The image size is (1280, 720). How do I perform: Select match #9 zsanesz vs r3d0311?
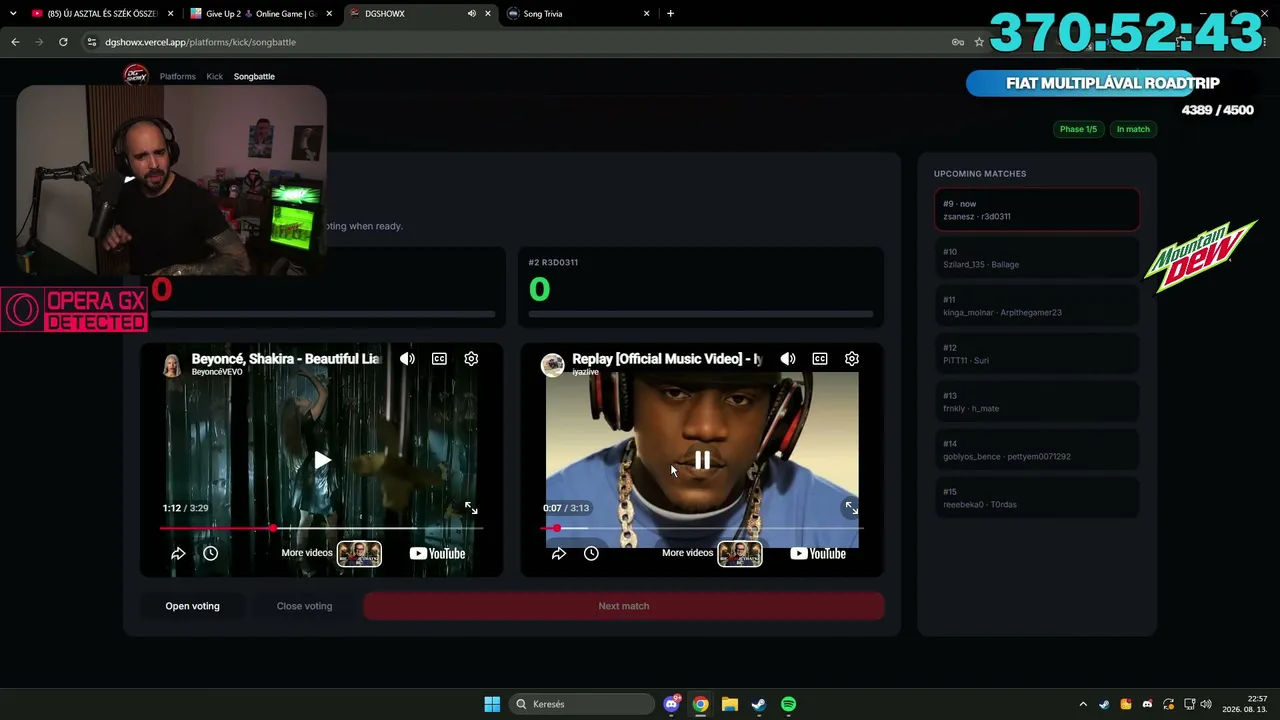pos(1037,210)
